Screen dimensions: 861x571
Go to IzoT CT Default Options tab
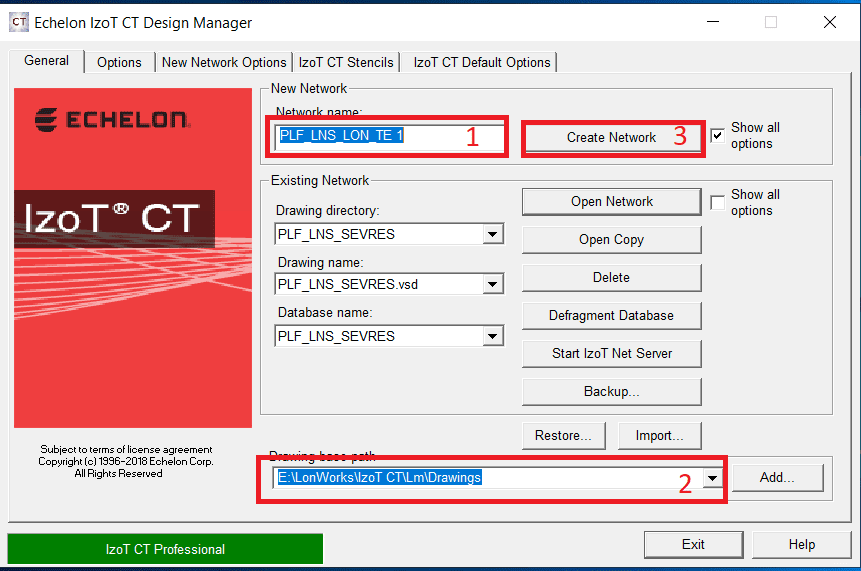482,62
